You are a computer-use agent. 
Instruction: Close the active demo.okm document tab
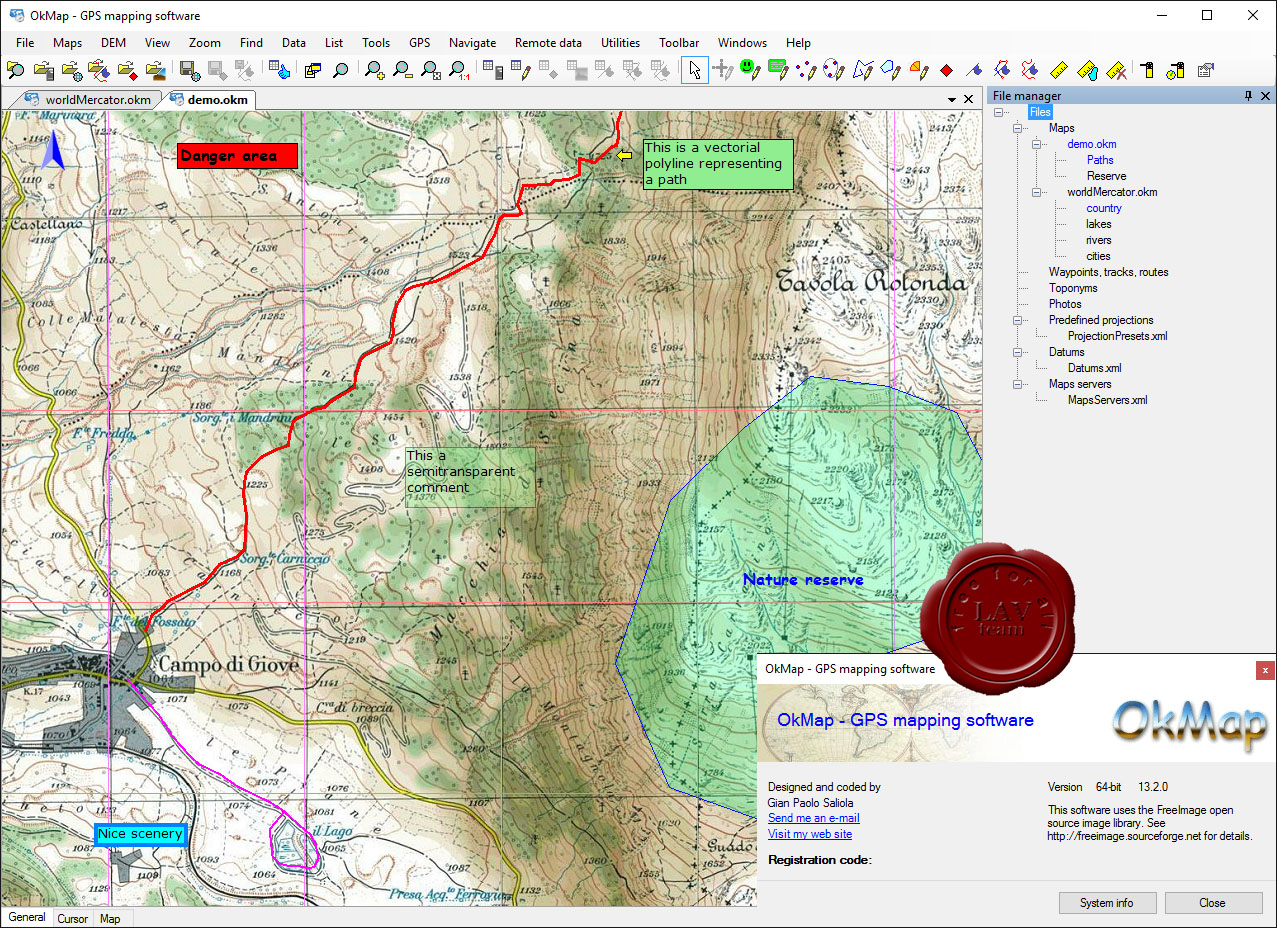pyautogui.click(x=968, y=100)
